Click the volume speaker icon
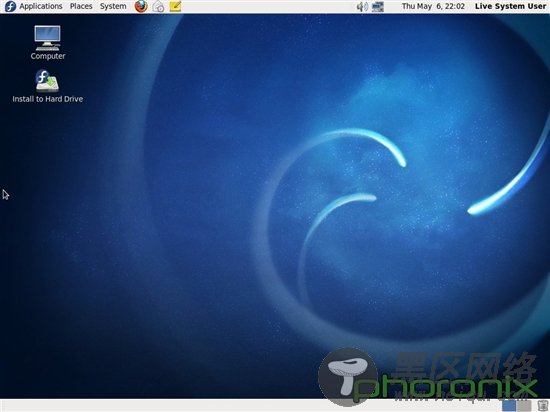550x412 pixels. [x=362, y=6]
